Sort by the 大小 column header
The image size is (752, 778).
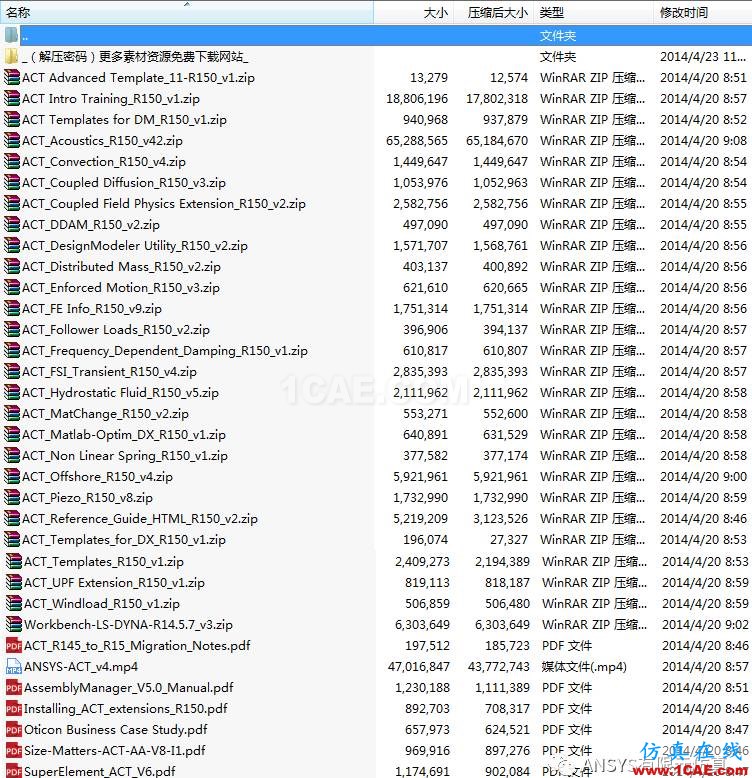tap(413, 12)
